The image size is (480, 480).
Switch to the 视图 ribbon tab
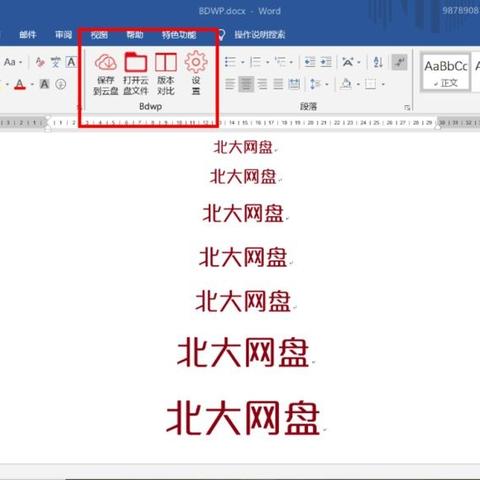[99, 35]
